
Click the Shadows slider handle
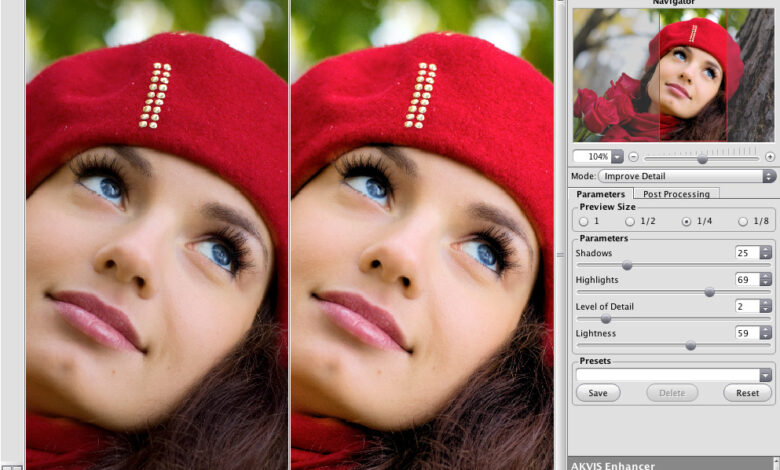coord(627,266)
